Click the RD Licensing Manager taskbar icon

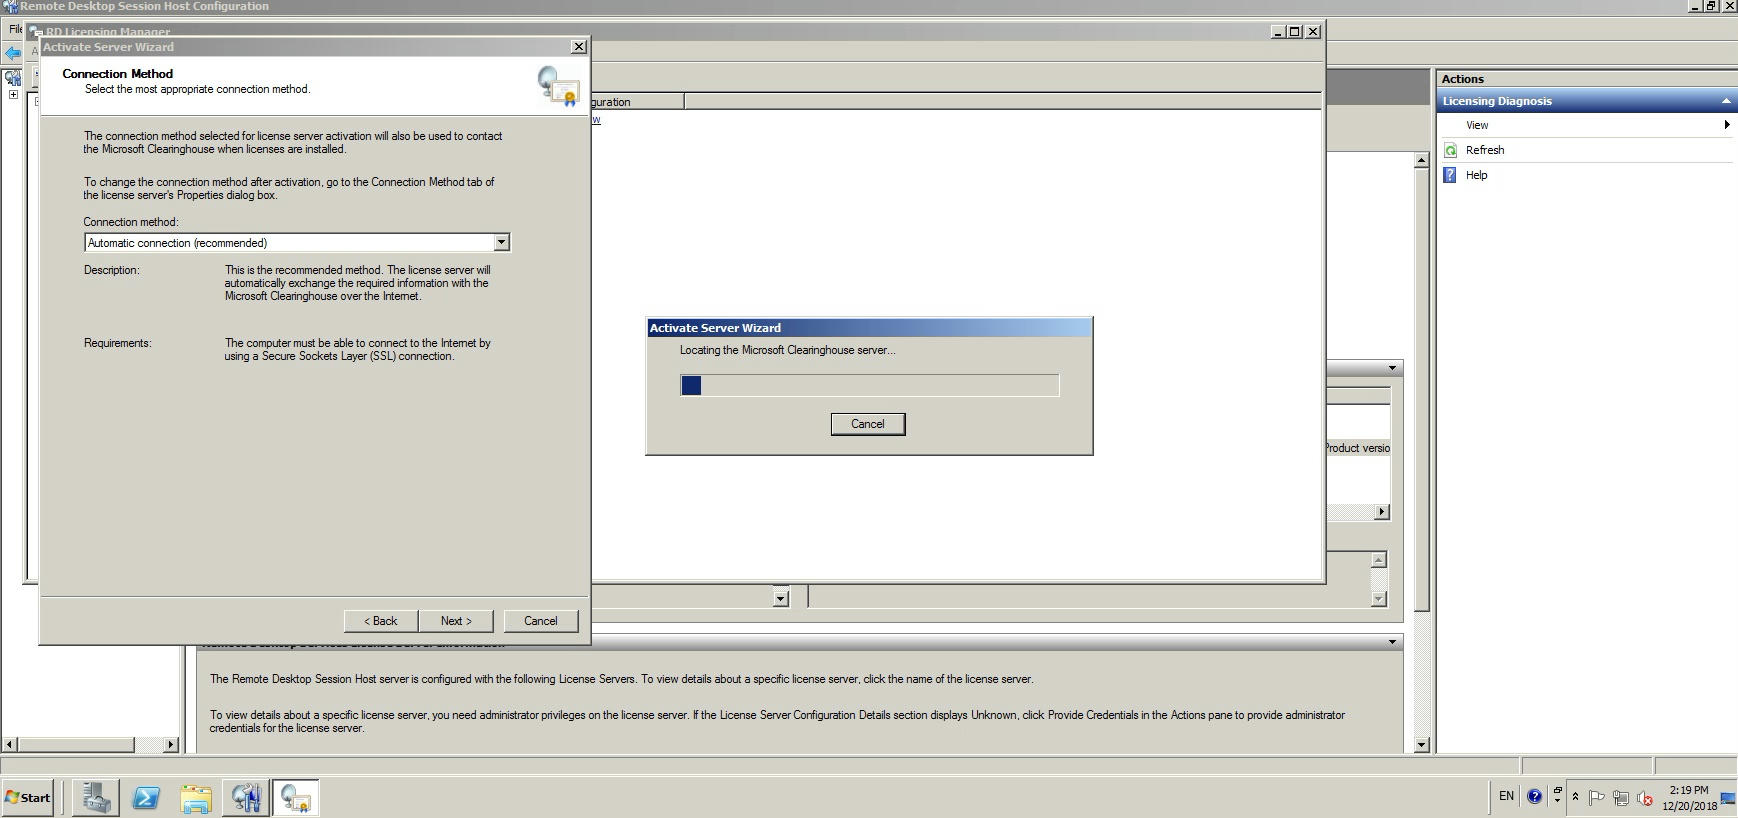(x=295, y=797)
